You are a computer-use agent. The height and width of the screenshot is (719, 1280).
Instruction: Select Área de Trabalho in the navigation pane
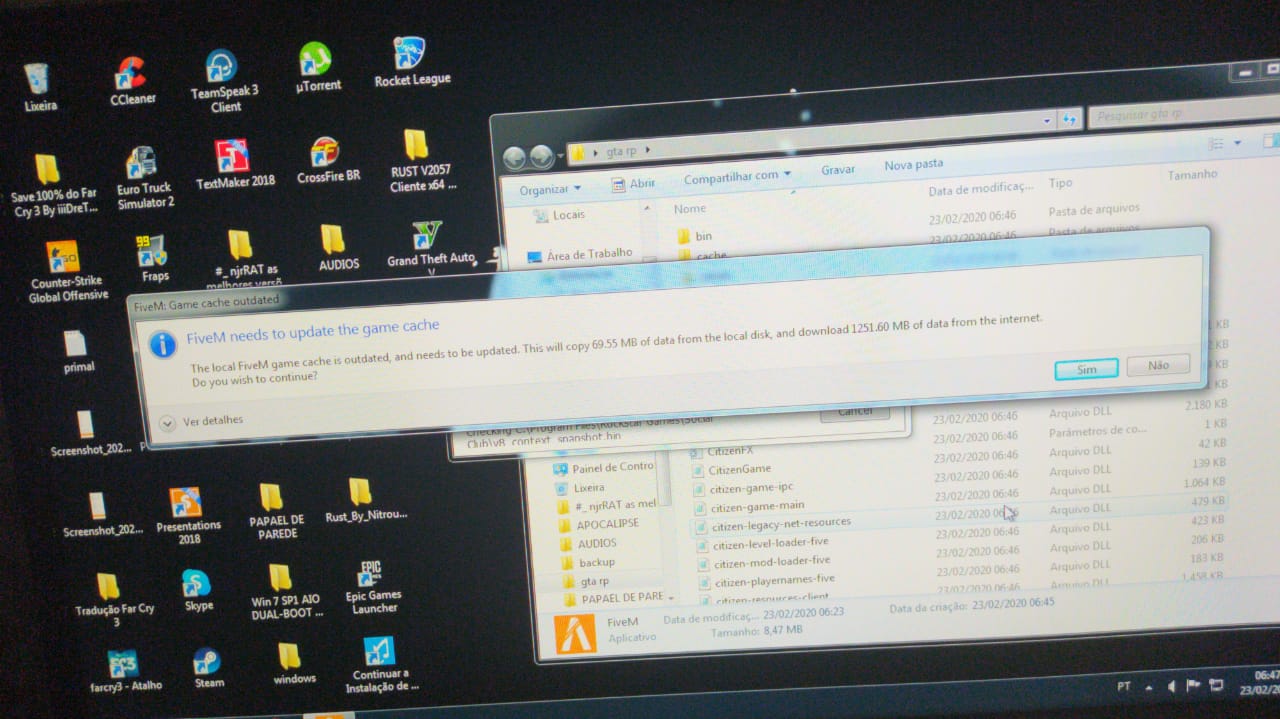(581, 254)
